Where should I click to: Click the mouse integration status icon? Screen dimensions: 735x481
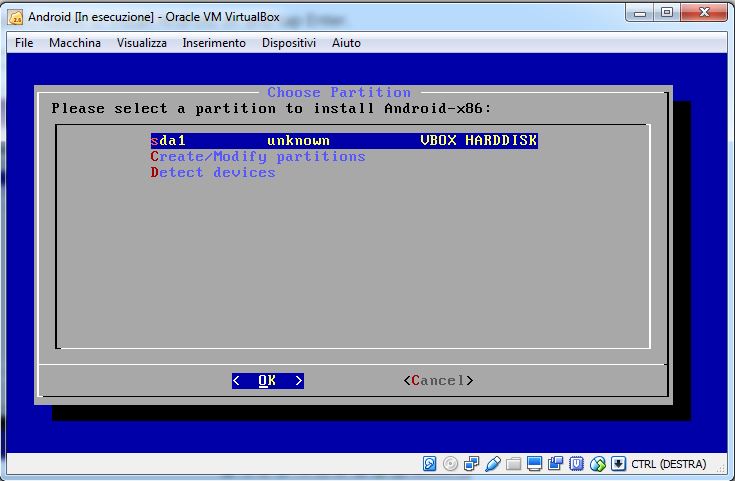pos(598,464)
